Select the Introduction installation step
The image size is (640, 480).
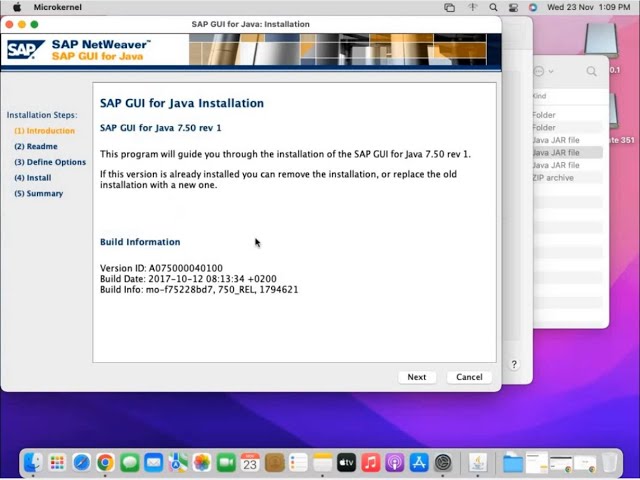44,131
